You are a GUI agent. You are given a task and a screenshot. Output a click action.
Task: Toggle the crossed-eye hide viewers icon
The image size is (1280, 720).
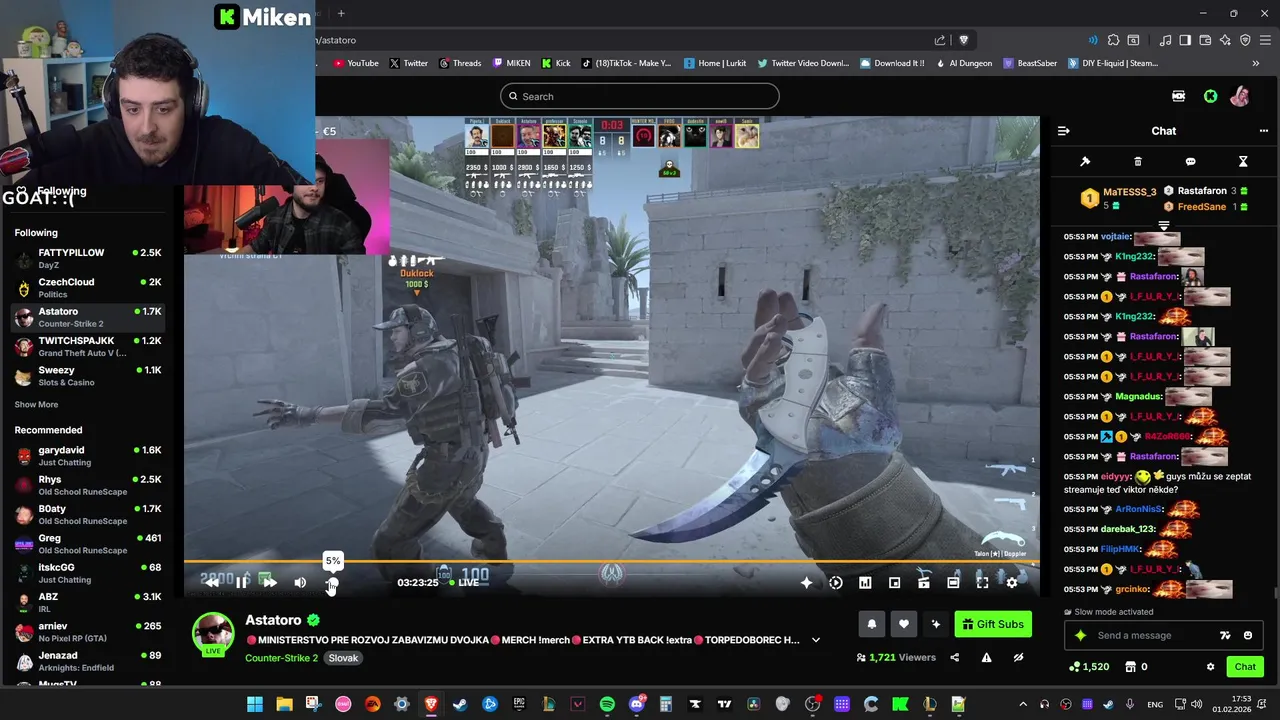[1018, 657]
